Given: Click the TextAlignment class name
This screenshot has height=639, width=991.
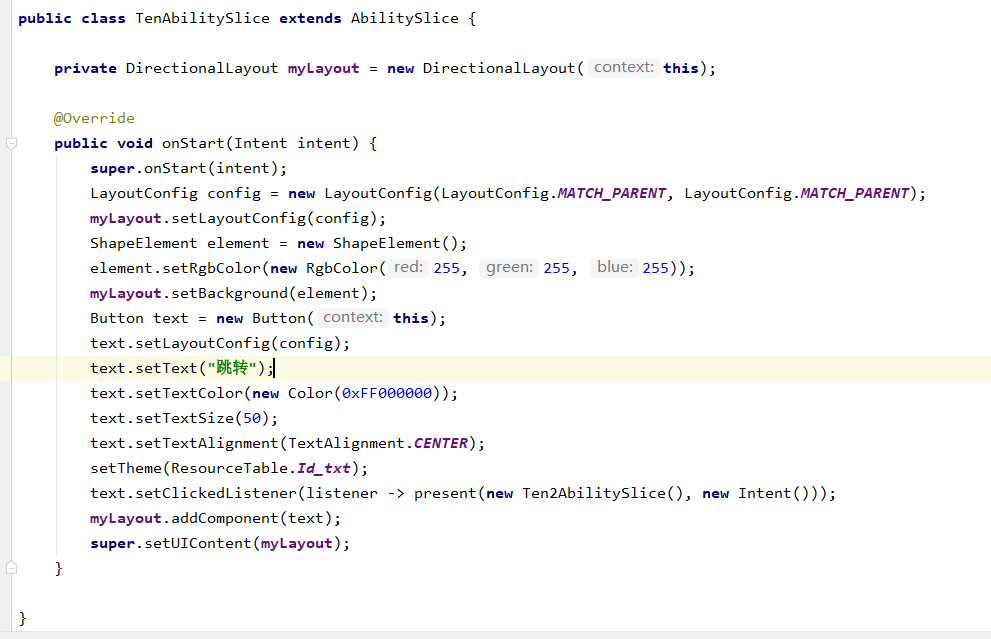Looking at the screenshot, I should (x=346, y=443).
